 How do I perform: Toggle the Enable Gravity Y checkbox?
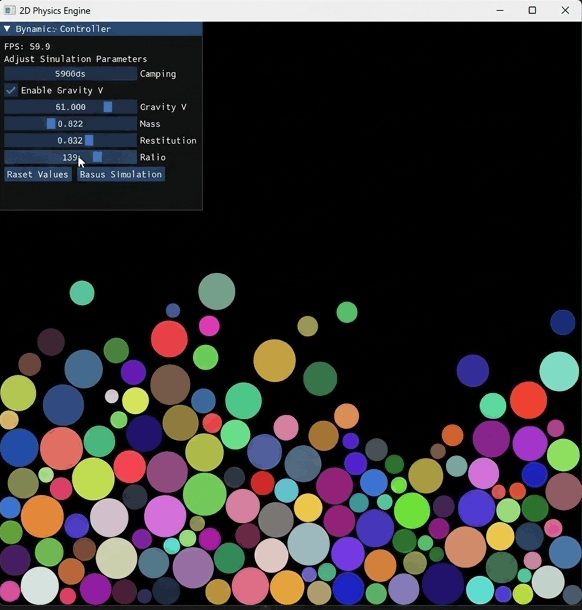point(11,90)
